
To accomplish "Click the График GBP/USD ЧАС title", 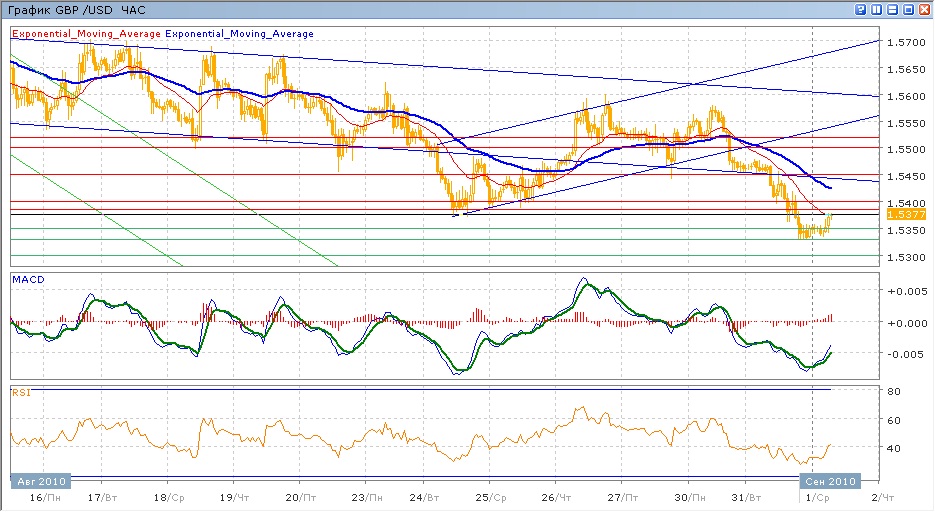I will click(x=75, y=9).
